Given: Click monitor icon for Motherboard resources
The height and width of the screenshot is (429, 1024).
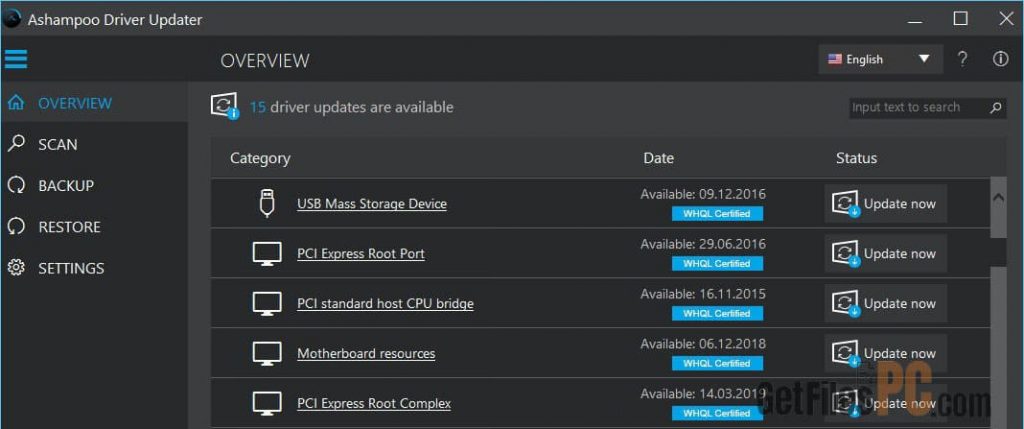Looking at the screenshot, I should point(266,353).
